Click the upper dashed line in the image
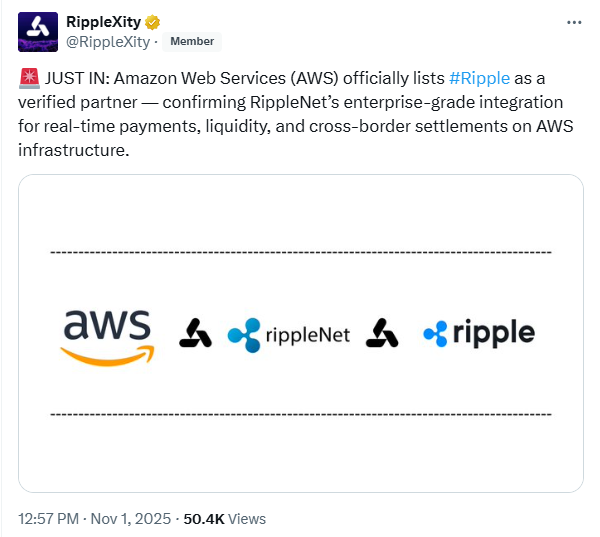The image size is (600, 537). 300,253
